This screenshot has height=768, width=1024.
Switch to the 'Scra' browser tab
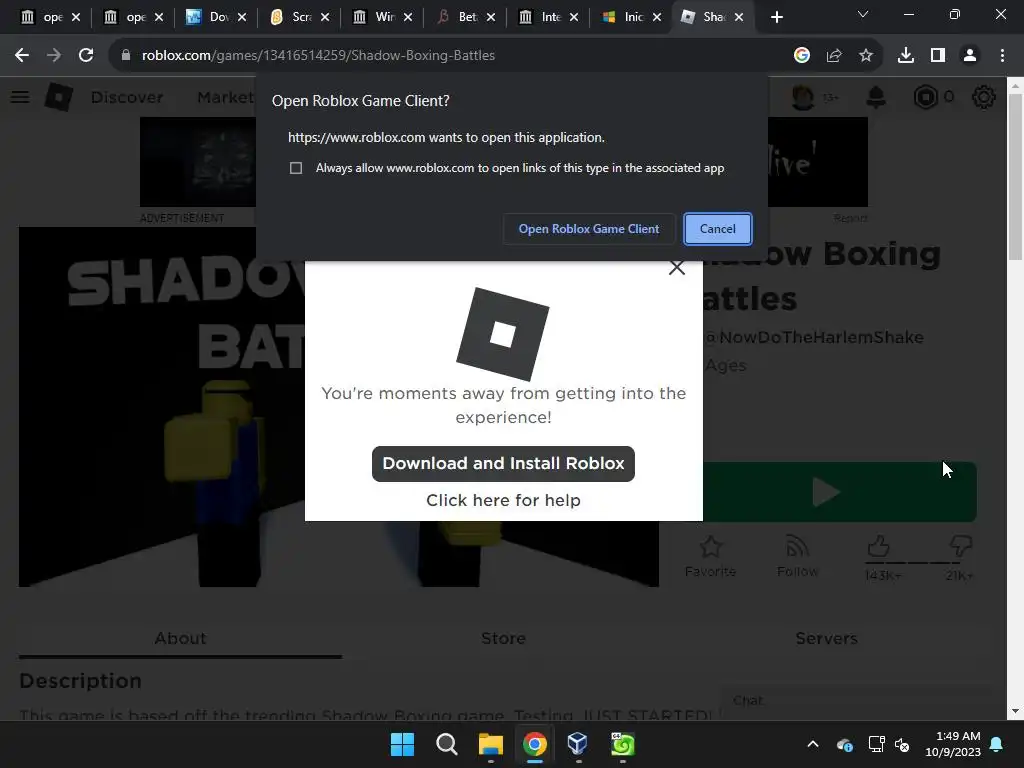(x=301, y=17)
